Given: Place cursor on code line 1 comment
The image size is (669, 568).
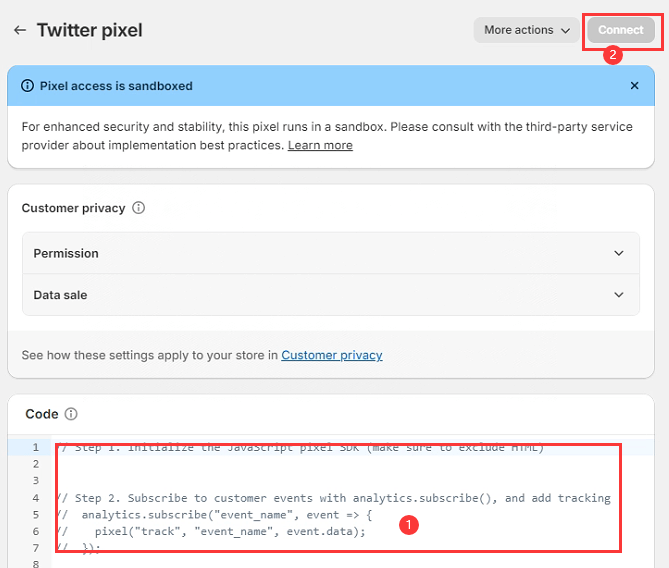Looking at the screenshot, I should [x=300, y=447].
